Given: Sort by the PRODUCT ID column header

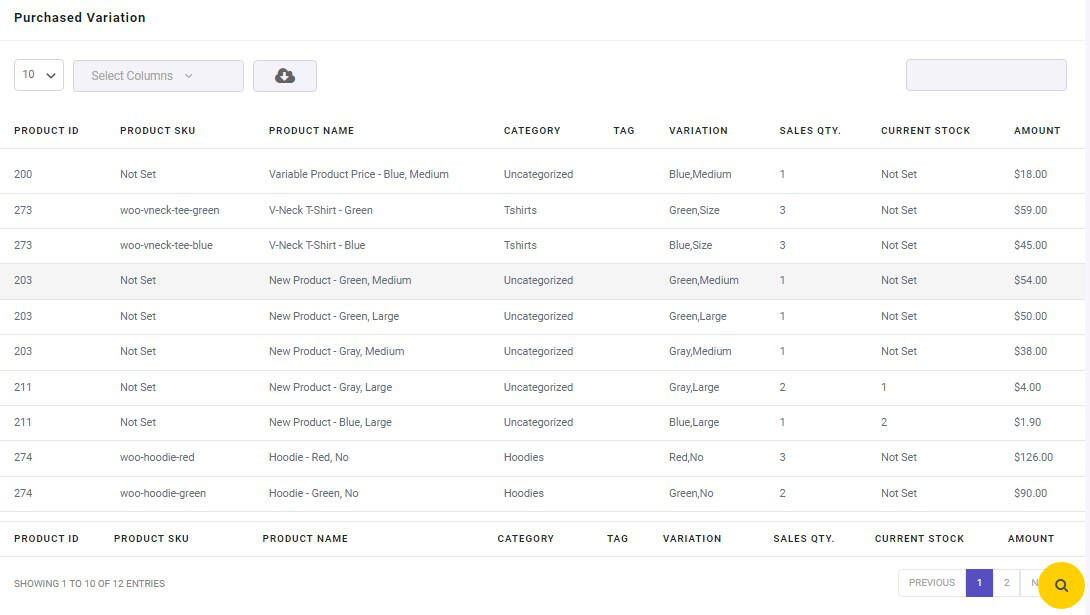Looking at the screenshot, I should tap(46, 130).
